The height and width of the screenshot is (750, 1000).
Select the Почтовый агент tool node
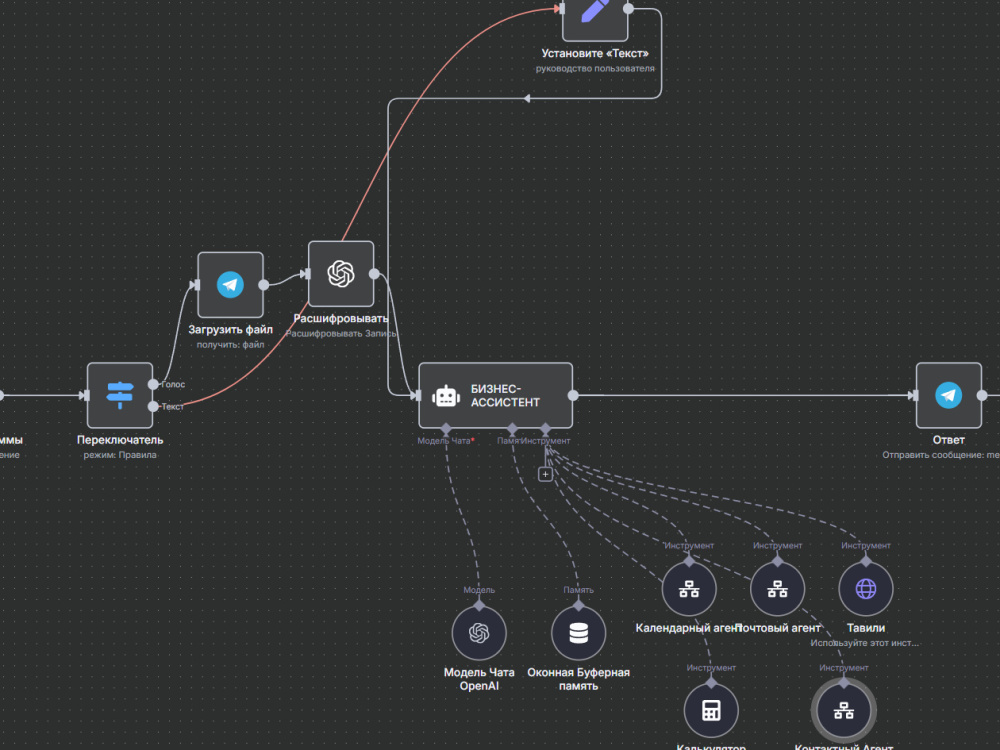[777, 589]
